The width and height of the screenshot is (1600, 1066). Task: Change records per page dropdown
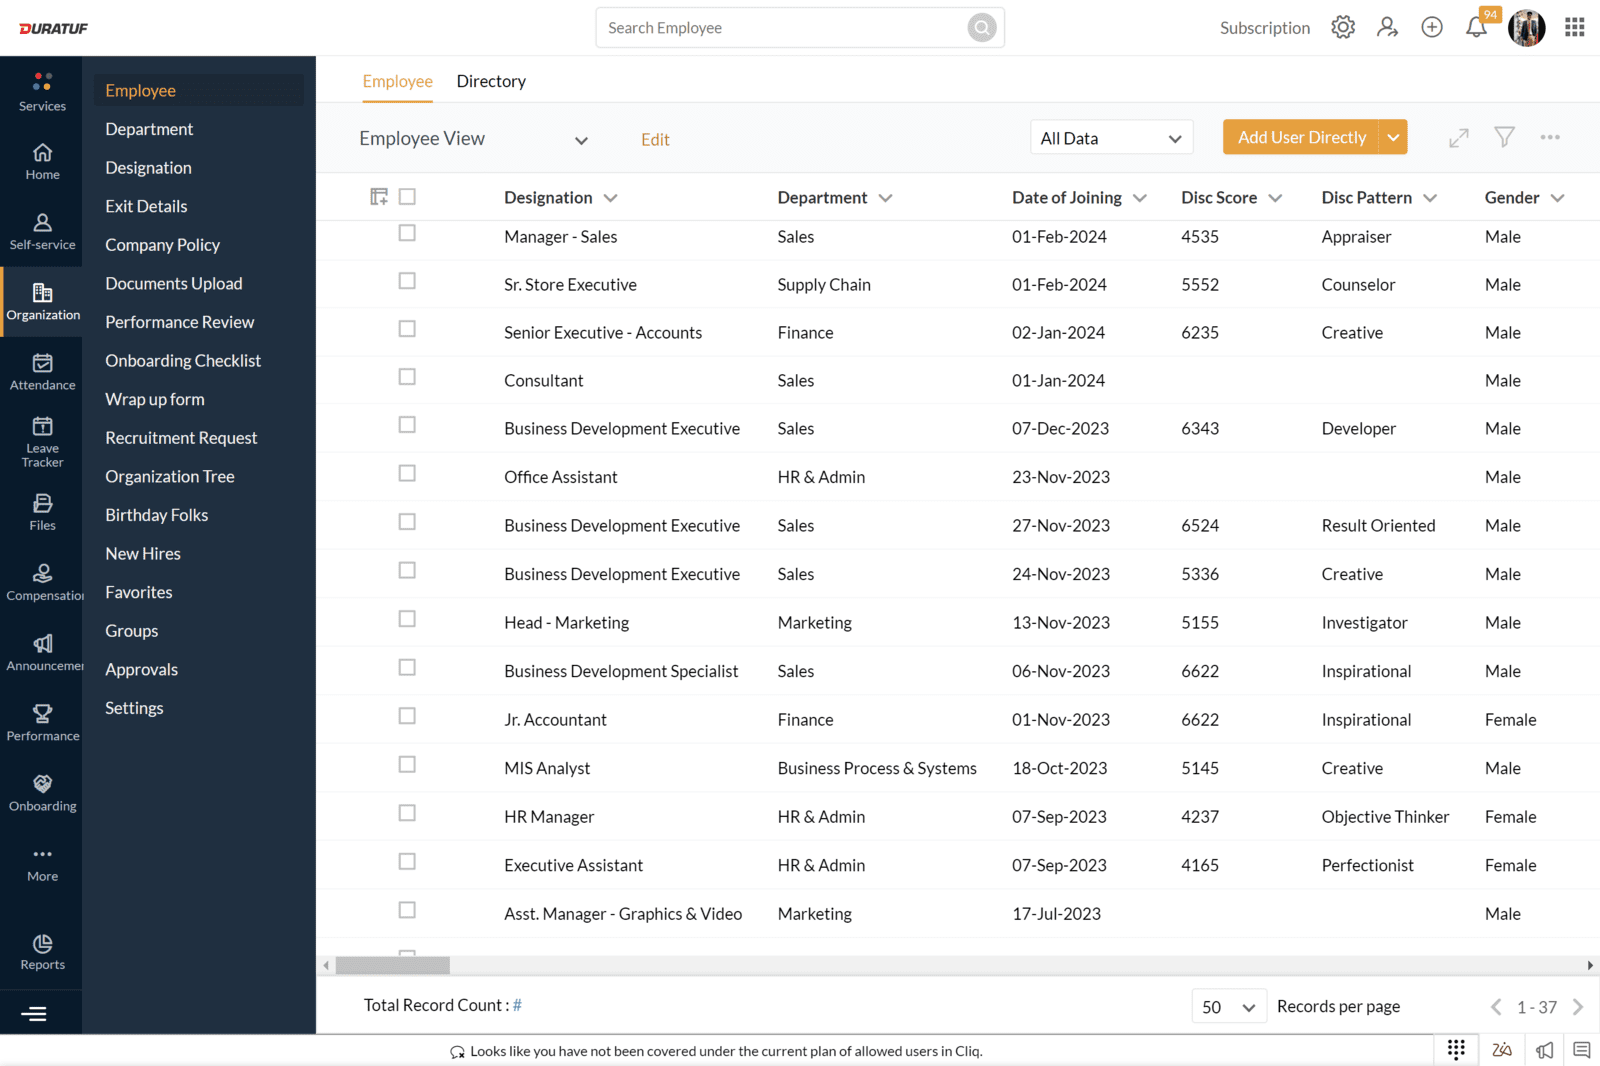(1229, 1007)
